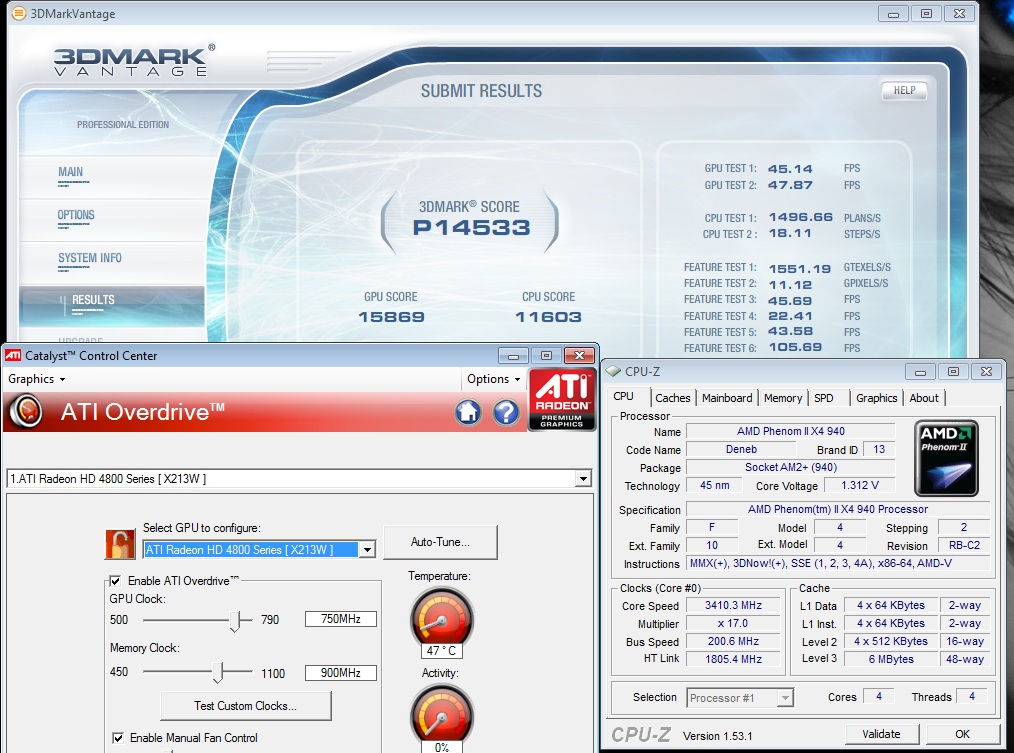Click the CPU score value 11603
The width and height of the screenshot is (1014, 753).
[x=548, y=317]
